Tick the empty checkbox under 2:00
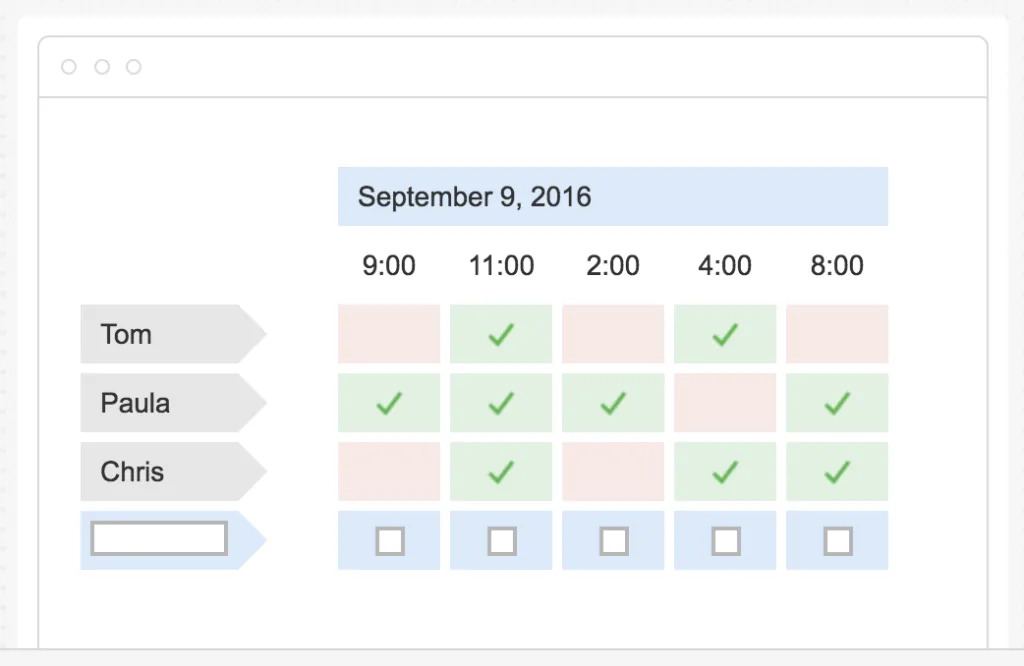 point(614,541)
